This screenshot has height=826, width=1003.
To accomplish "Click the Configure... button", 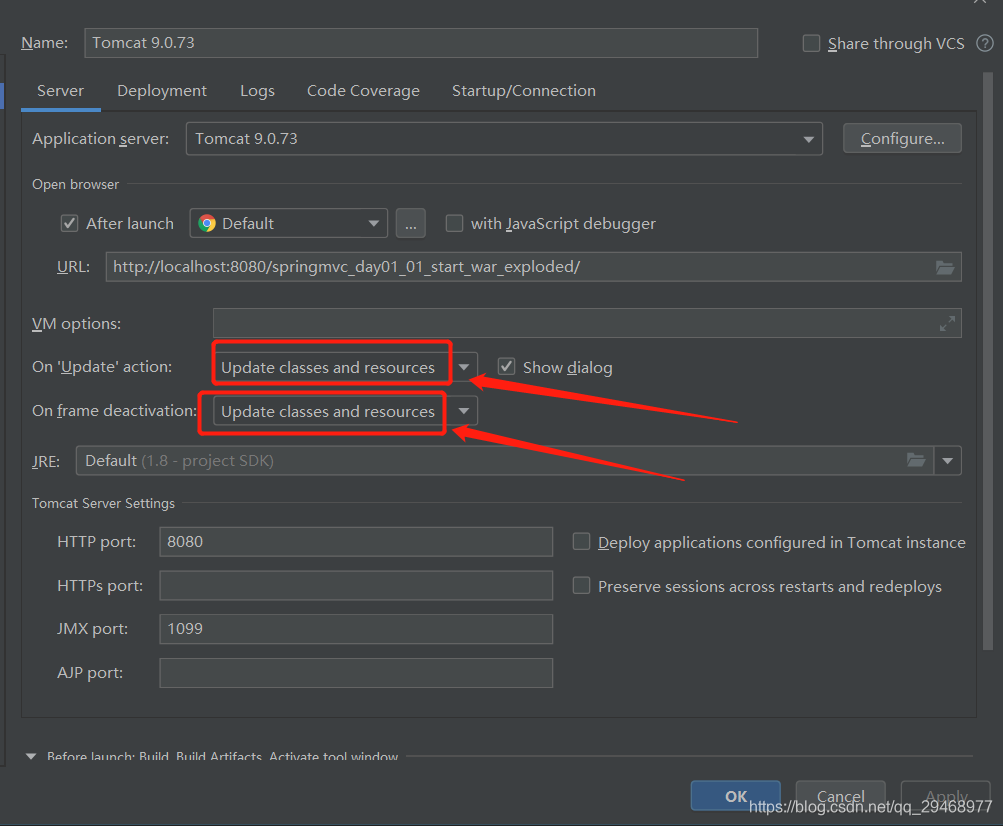I will pyautogui.click(x=902, y=138).
